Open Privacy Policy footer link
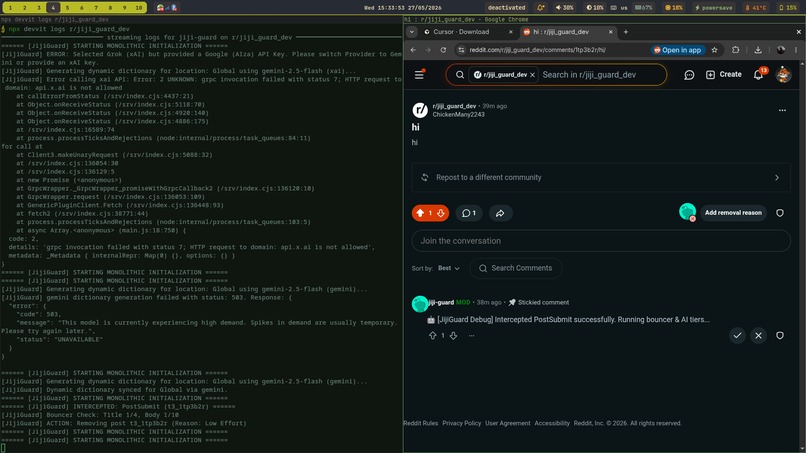 tap(462, 423)
